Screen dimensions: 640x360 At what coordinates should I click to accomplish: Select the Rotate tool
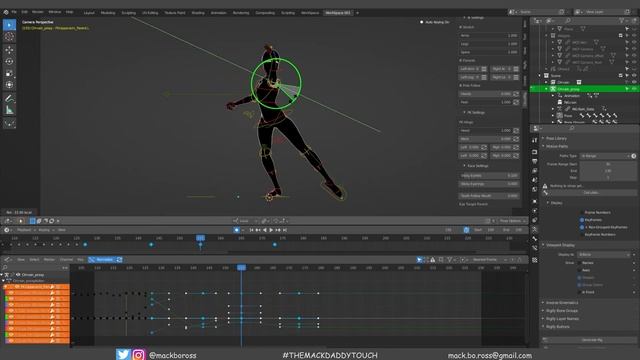point(9,62)
